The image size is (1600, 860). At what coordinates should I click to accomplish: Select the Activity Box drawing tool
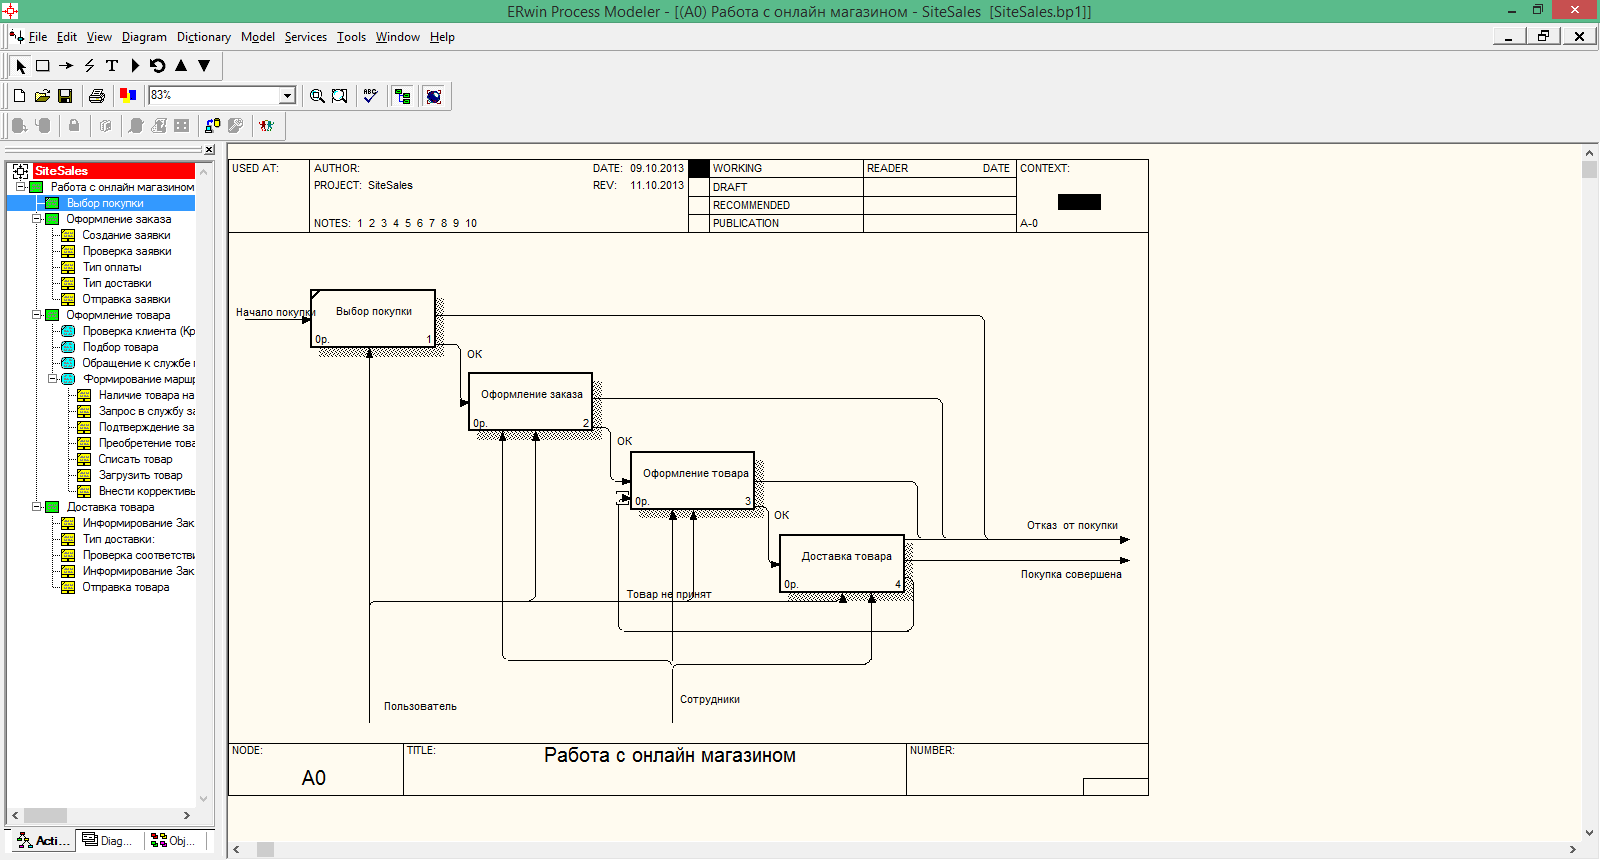[43, 66]
